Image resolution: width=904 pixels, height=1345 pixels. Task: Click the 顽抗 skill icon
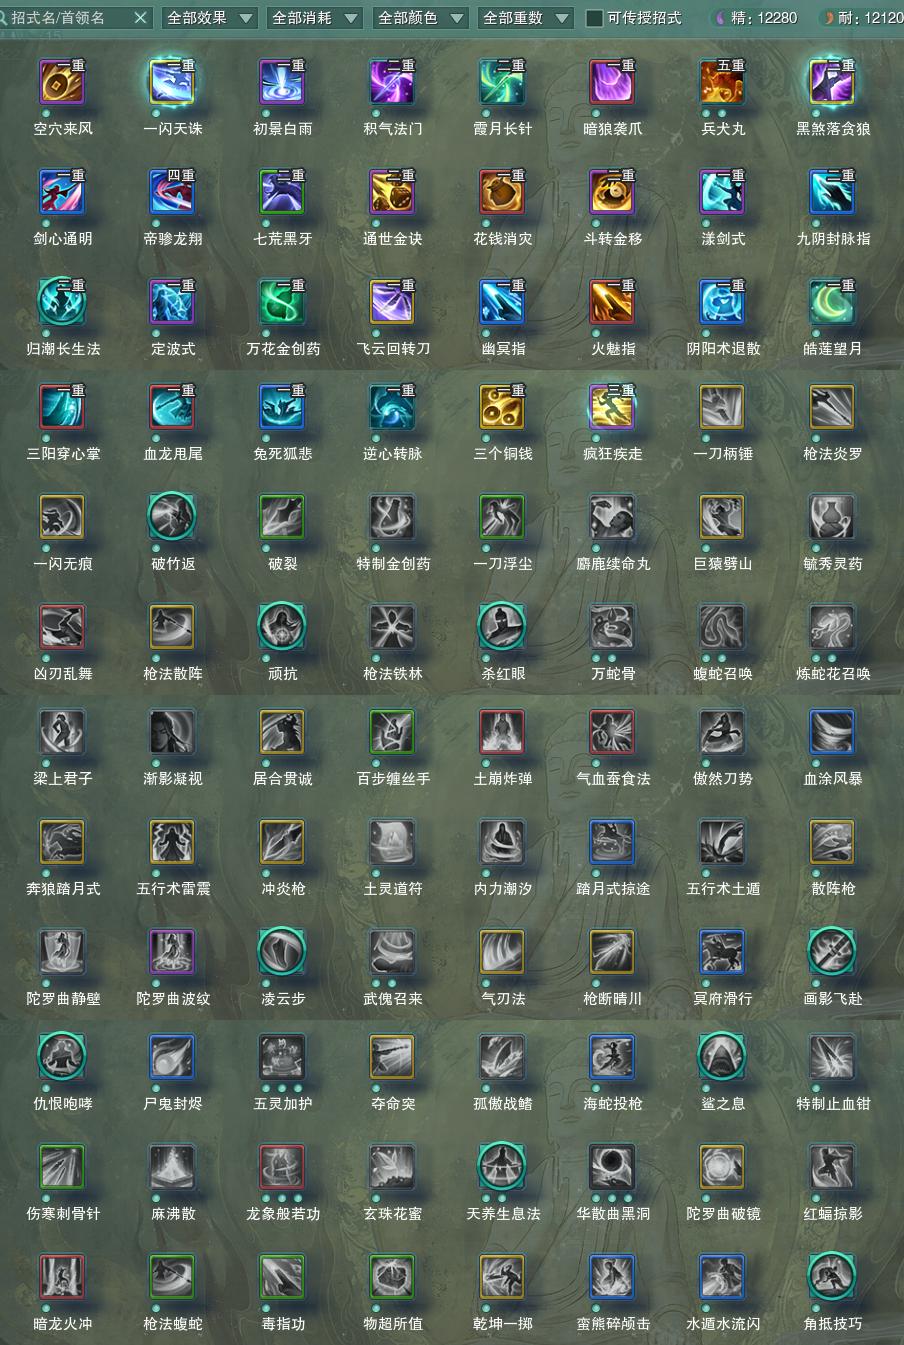pyautogui.click(x=282, y=628)
